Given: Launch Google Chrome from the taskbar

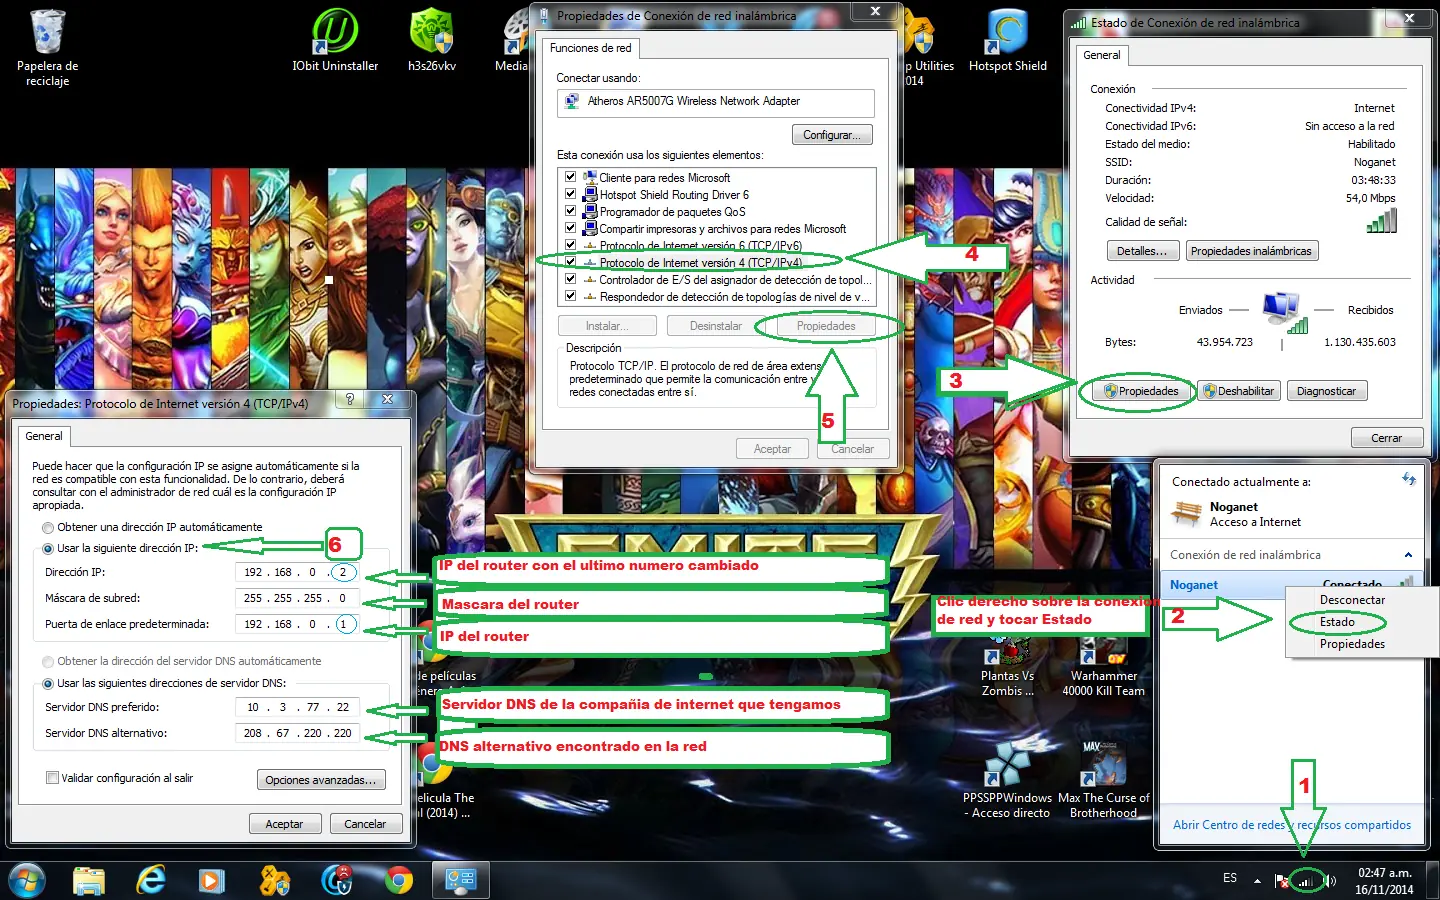Looking at the screenshot, I should tap(399, 880).
